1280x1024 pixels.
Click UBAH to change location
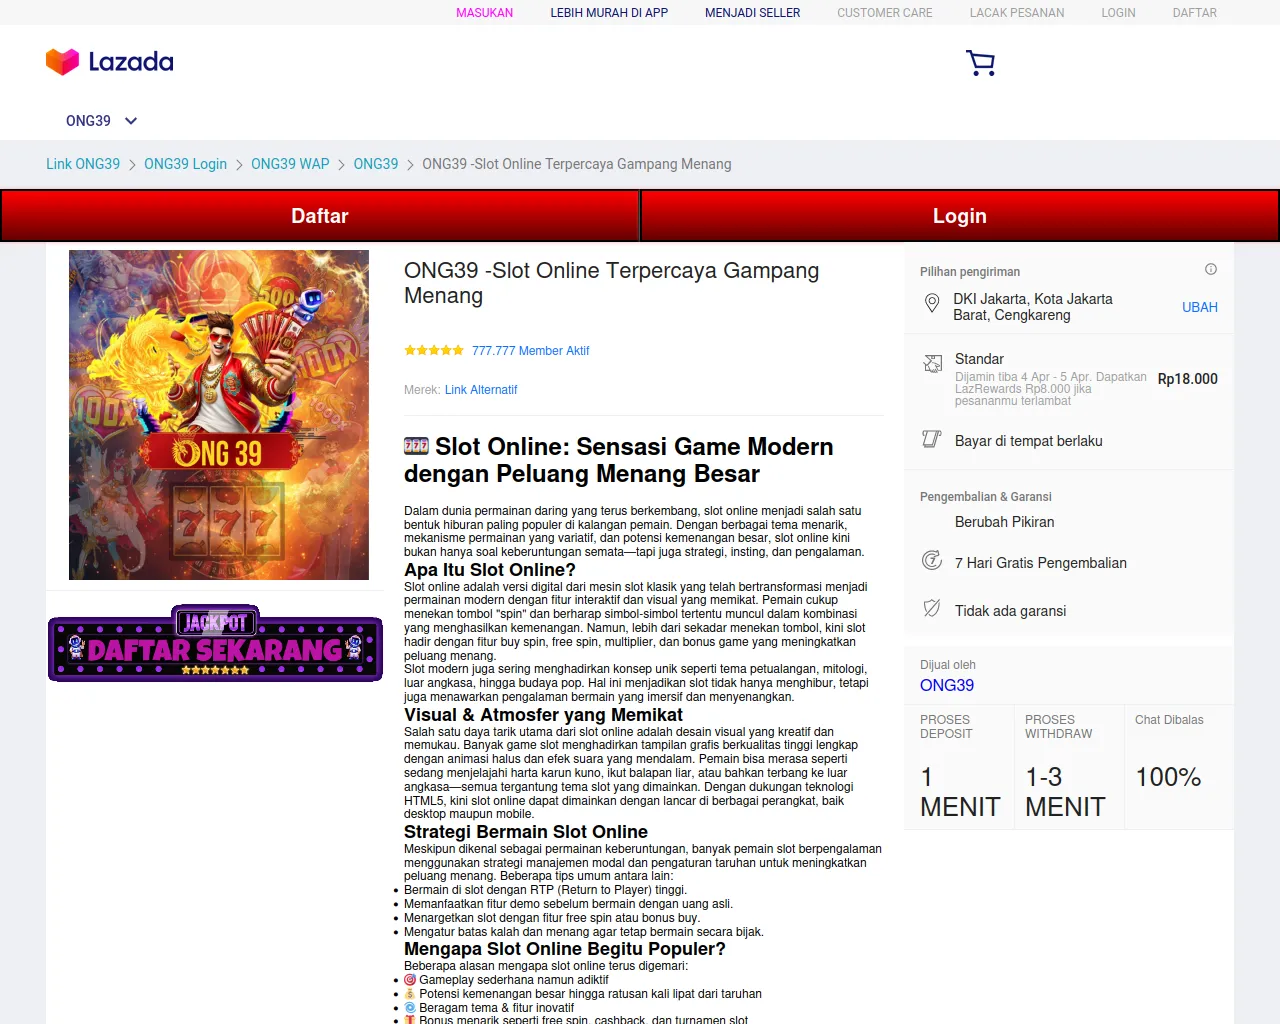pos(1199,307)
